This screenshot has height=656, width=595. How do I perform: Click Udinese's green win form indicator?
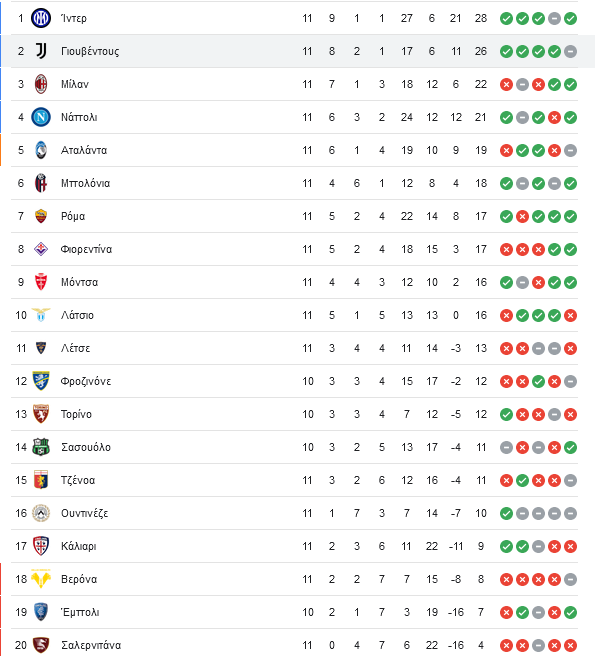pyautogui.click(x=506, y=513)
